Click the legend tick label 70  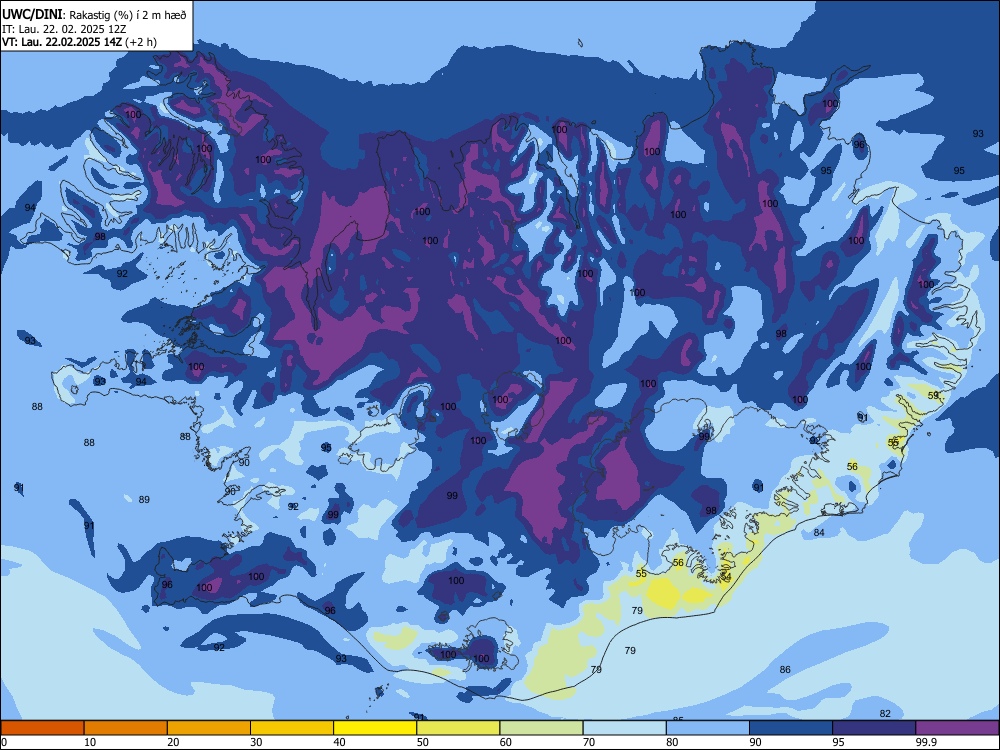coord(589,742)
